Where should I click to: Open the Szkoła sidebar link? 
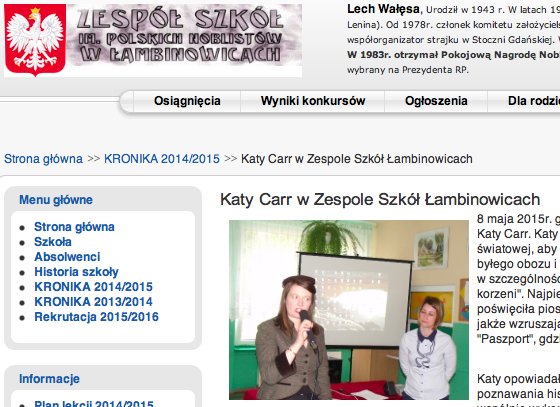[x=53, y=242]
